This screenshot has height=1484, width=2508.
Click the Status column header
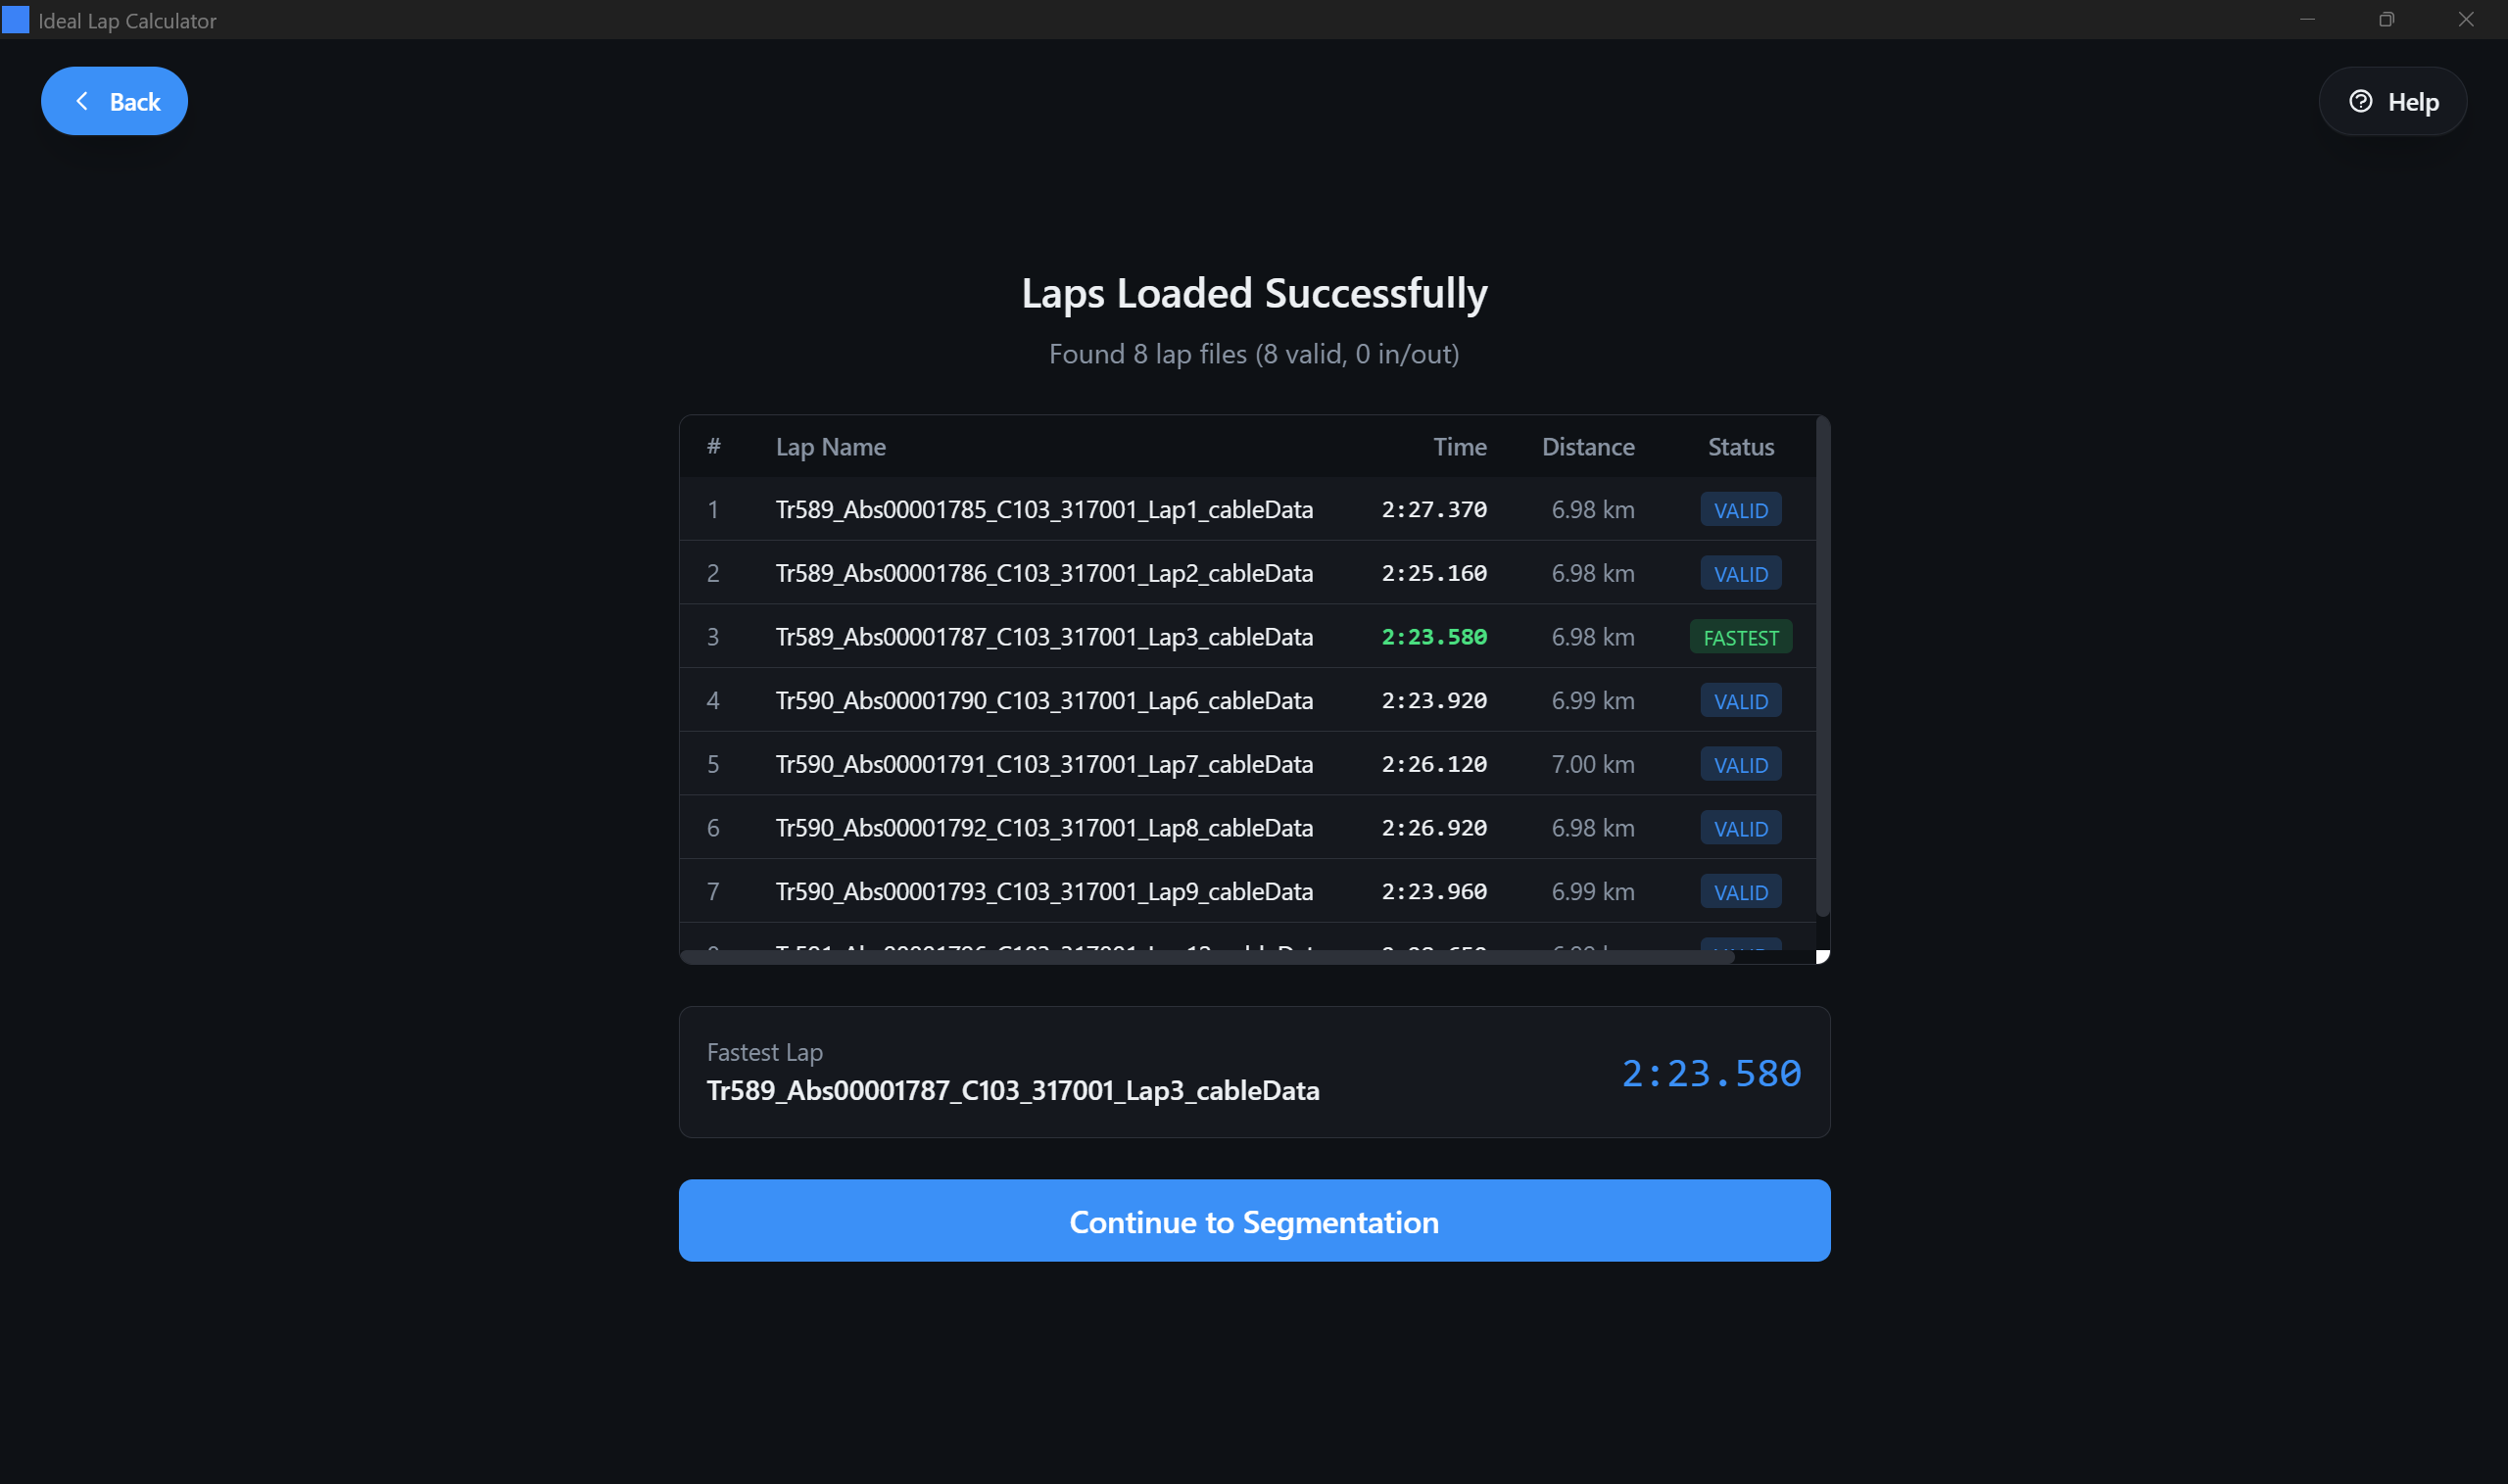1740,446
